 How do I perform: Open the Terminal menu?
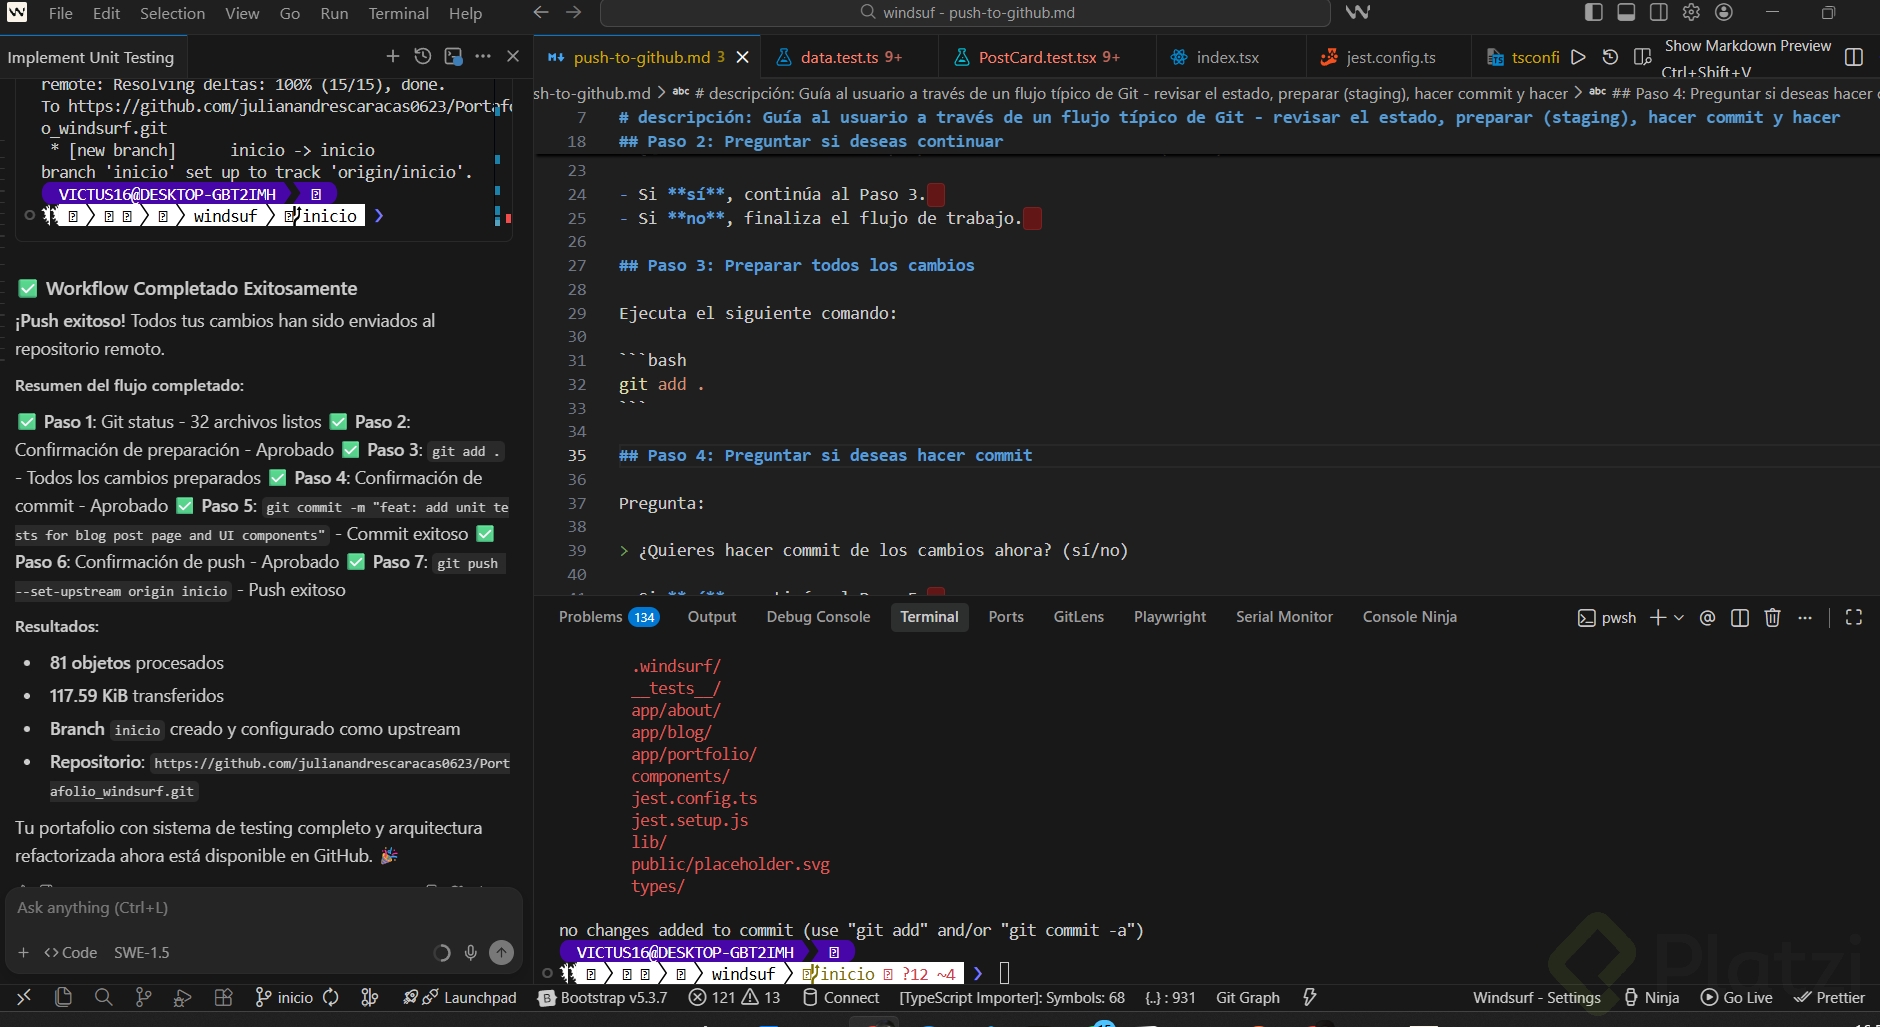coord(398,13)
